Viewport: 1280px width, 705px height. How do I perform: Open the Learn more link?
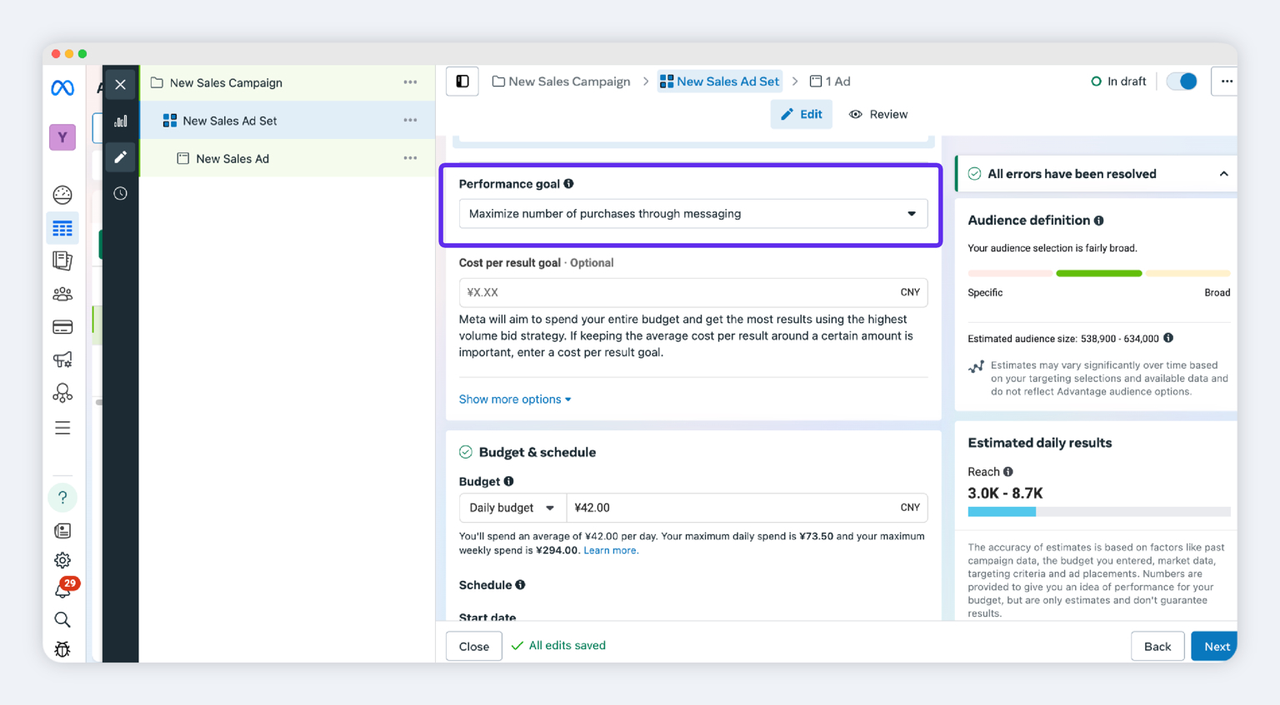pos(611,550)
